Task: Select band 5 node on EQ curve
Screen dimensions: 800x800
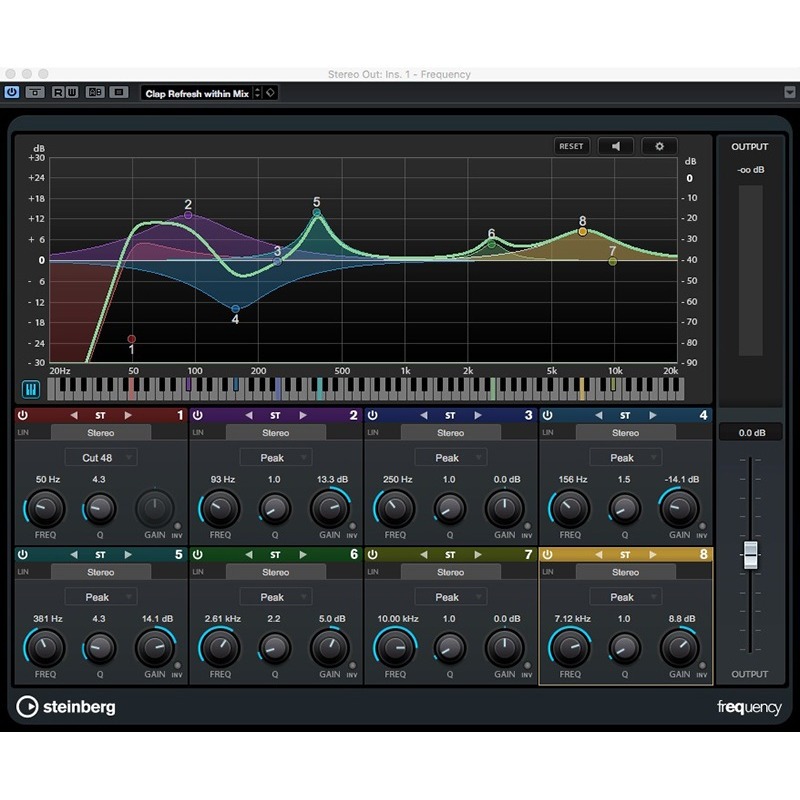Action: tap(317, 212)
